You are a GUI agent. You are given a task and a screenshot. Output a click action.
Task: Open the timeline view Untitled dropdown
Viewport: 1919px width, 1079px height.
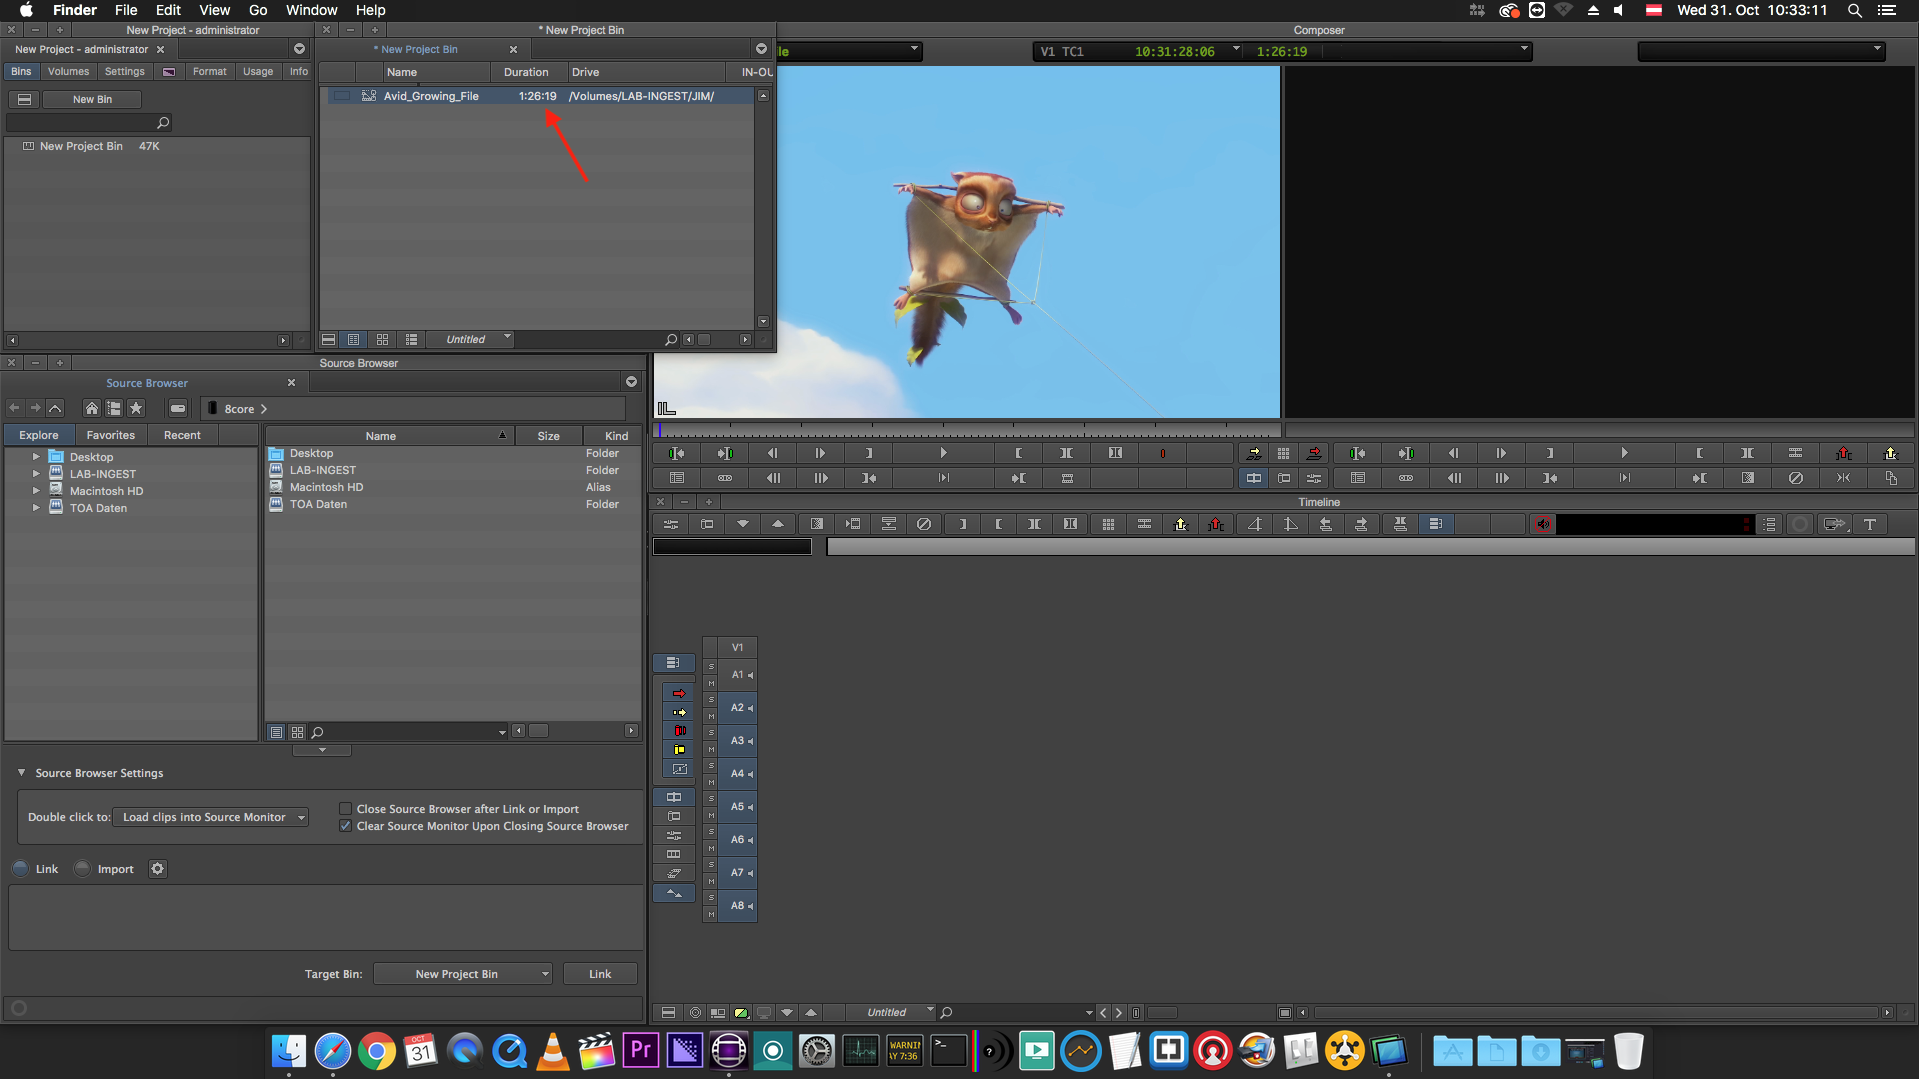[892, 1012]
